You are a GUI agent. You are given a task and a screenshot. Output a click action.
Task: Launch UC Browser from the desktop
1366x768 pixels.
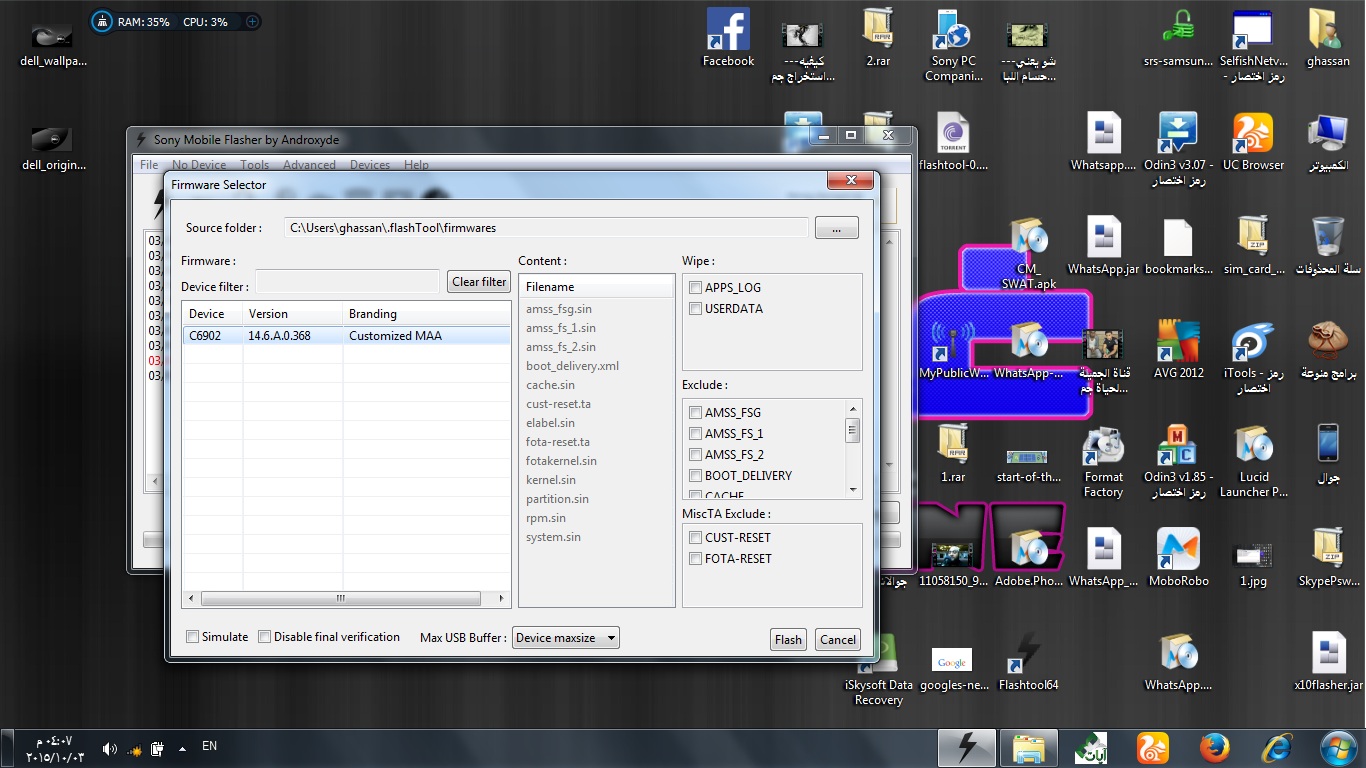1253,141
